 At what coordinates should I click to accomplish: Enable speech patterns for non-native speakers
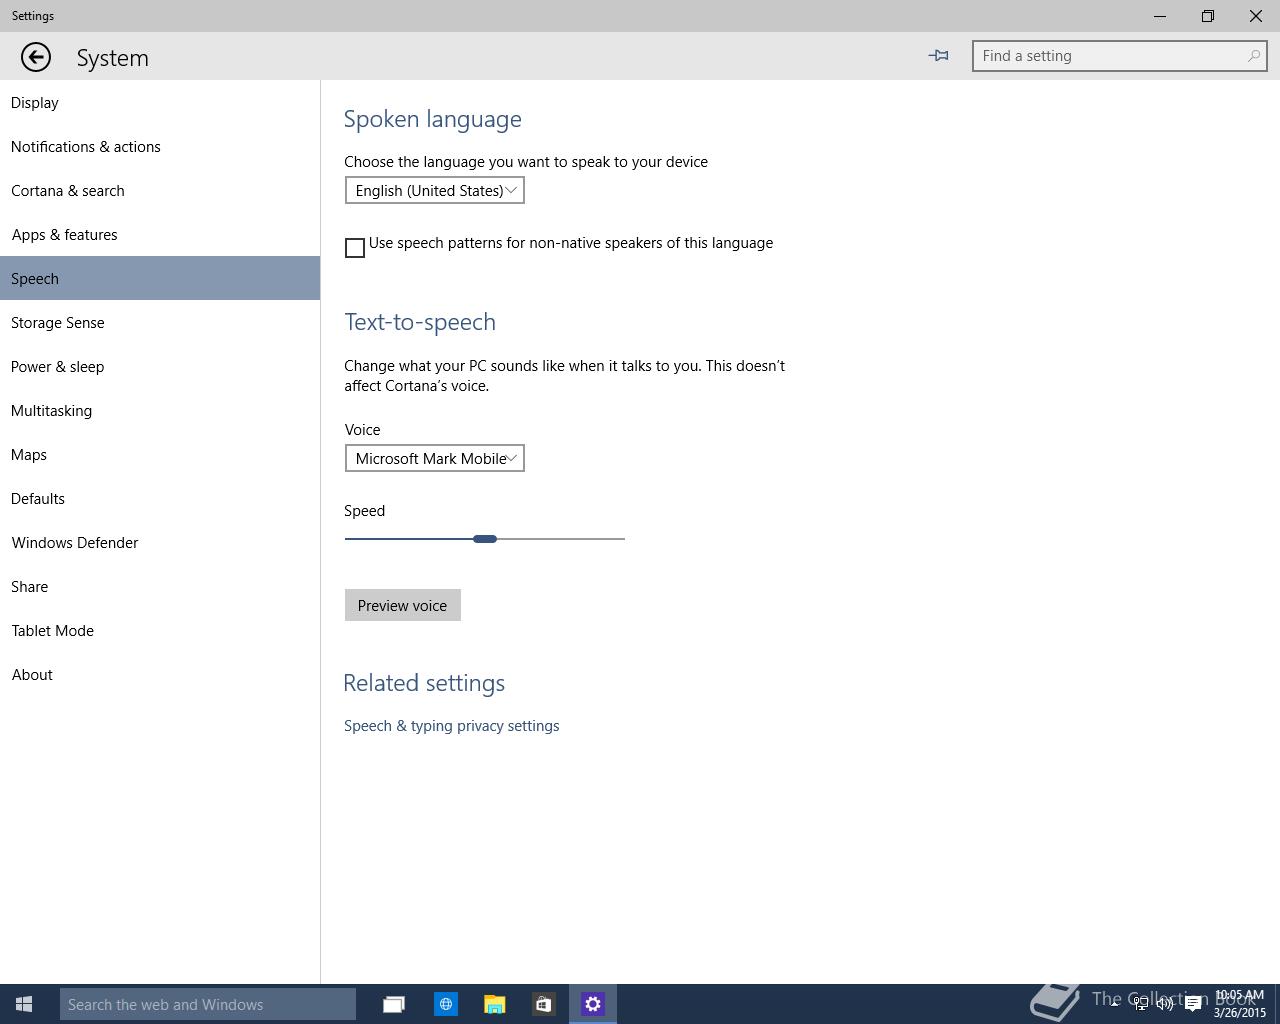pos(355,248)
